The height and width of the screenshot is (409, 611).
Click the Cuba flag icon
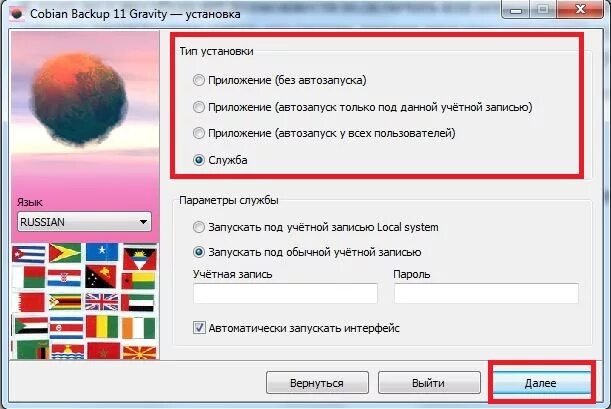coord(28,254)
